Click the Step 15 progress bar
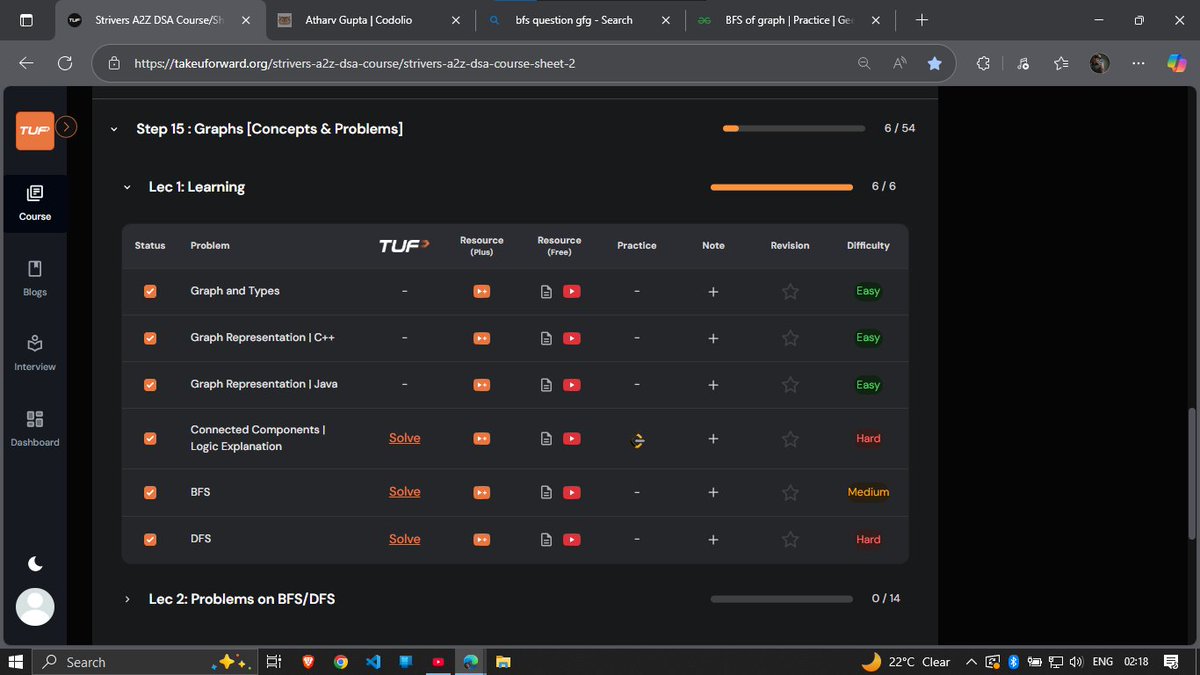Image resolution: width=1200 pixels, height=675 pixels. click(x=793, y=128)
